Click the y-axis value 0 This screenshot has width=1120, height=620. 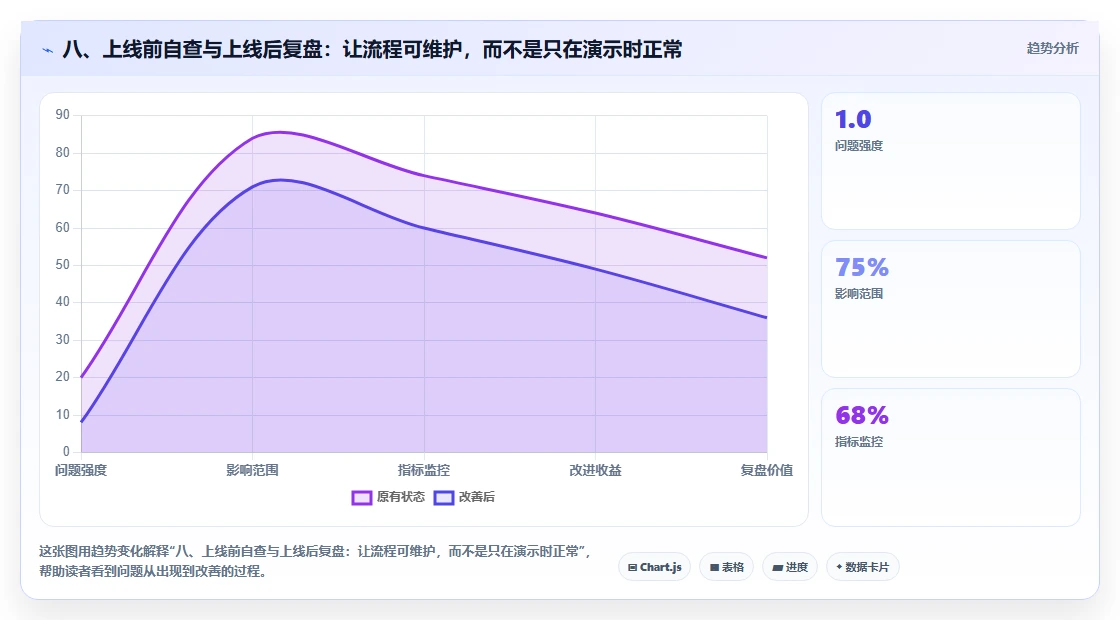pos(66,451)
